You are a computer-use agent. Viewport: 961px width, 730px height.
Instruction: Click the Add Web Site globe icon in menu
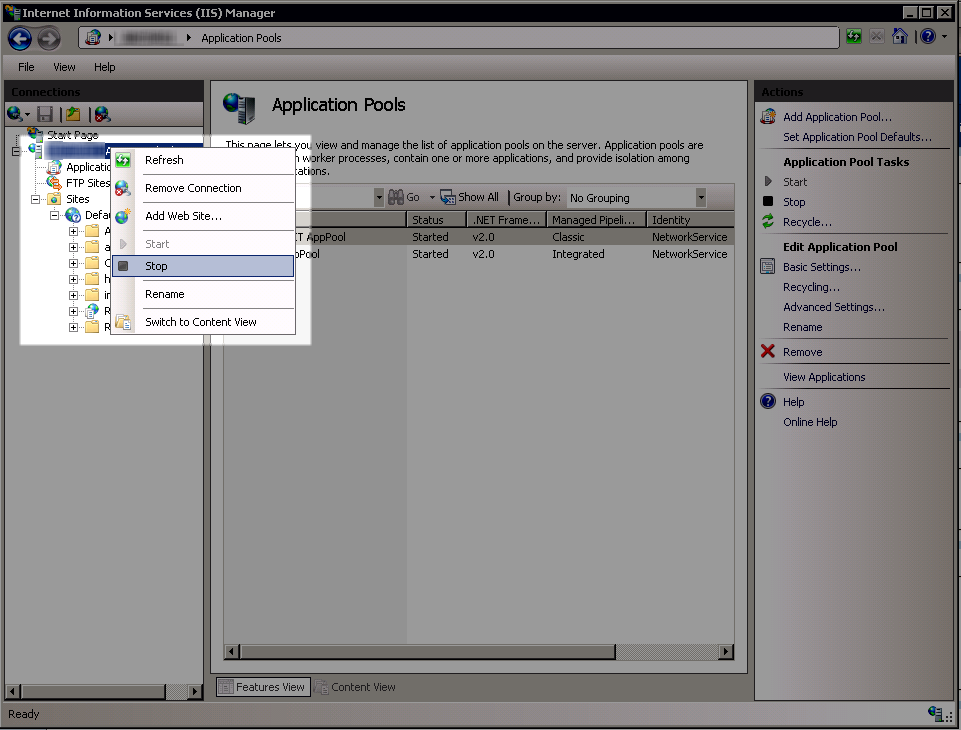click(123, 216)
